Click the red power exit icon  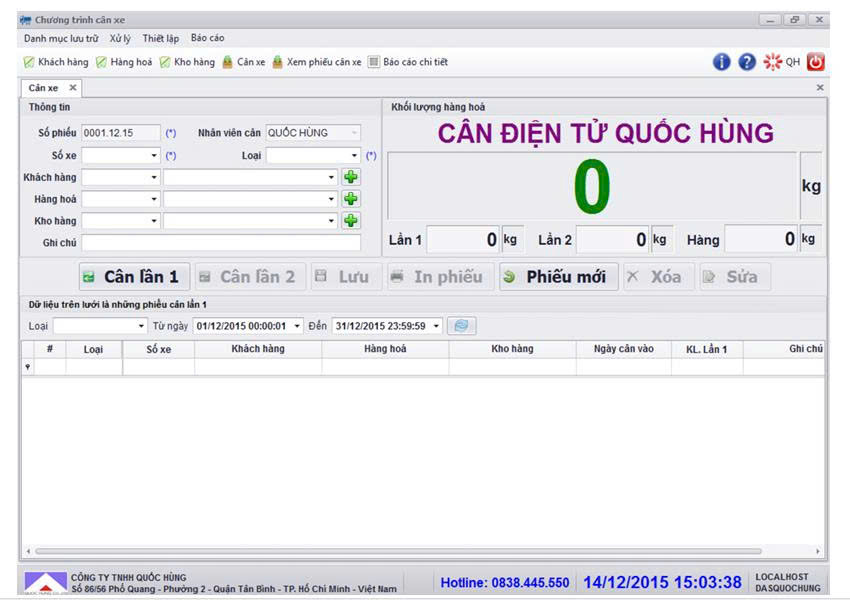pyautogui.click(x=816, y=62)
